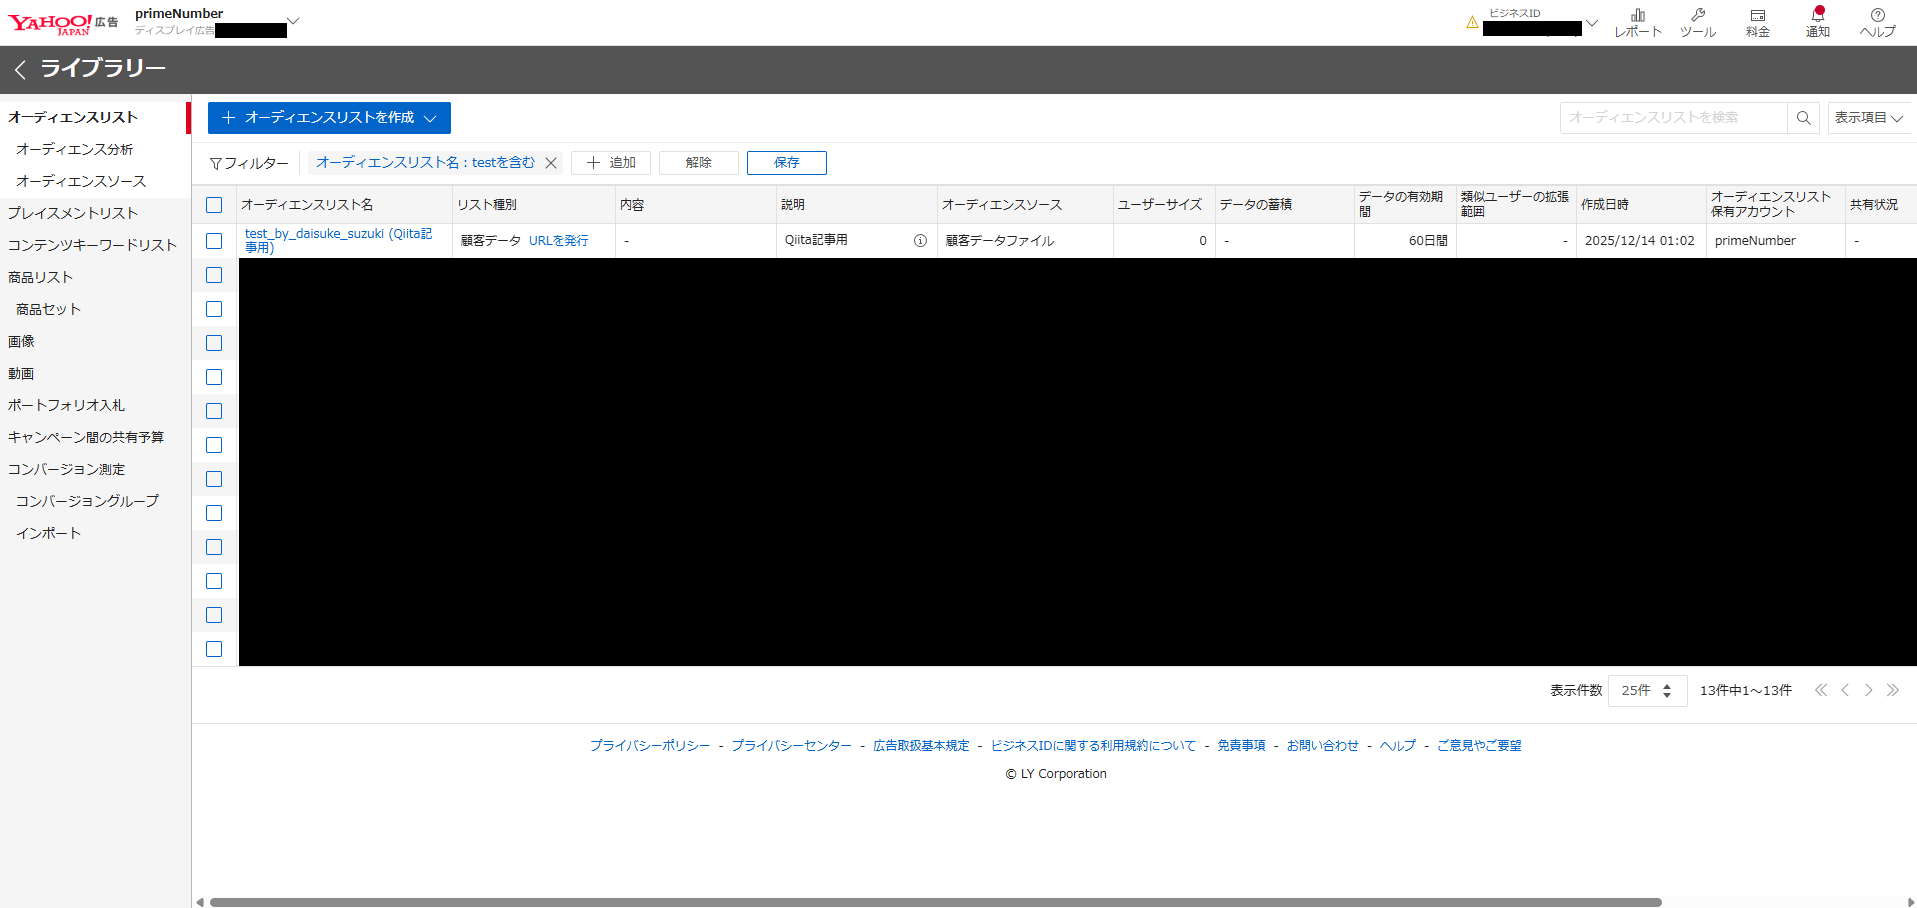This screenshot has width=1917, height=908.
Task: Click the 2025/12/14 01:02 date cell
Action: [1642, 241]
